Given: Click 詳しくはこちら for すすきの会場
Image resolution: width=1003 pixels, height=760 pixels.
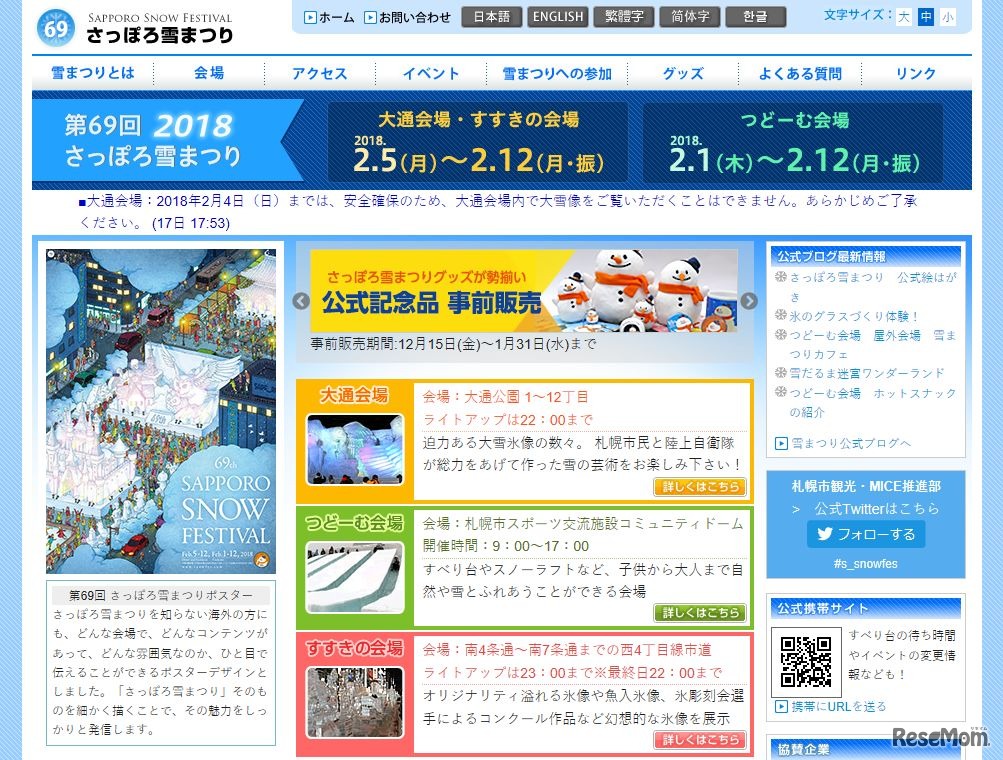Looking at the screenshot, I should coord(700,740).
